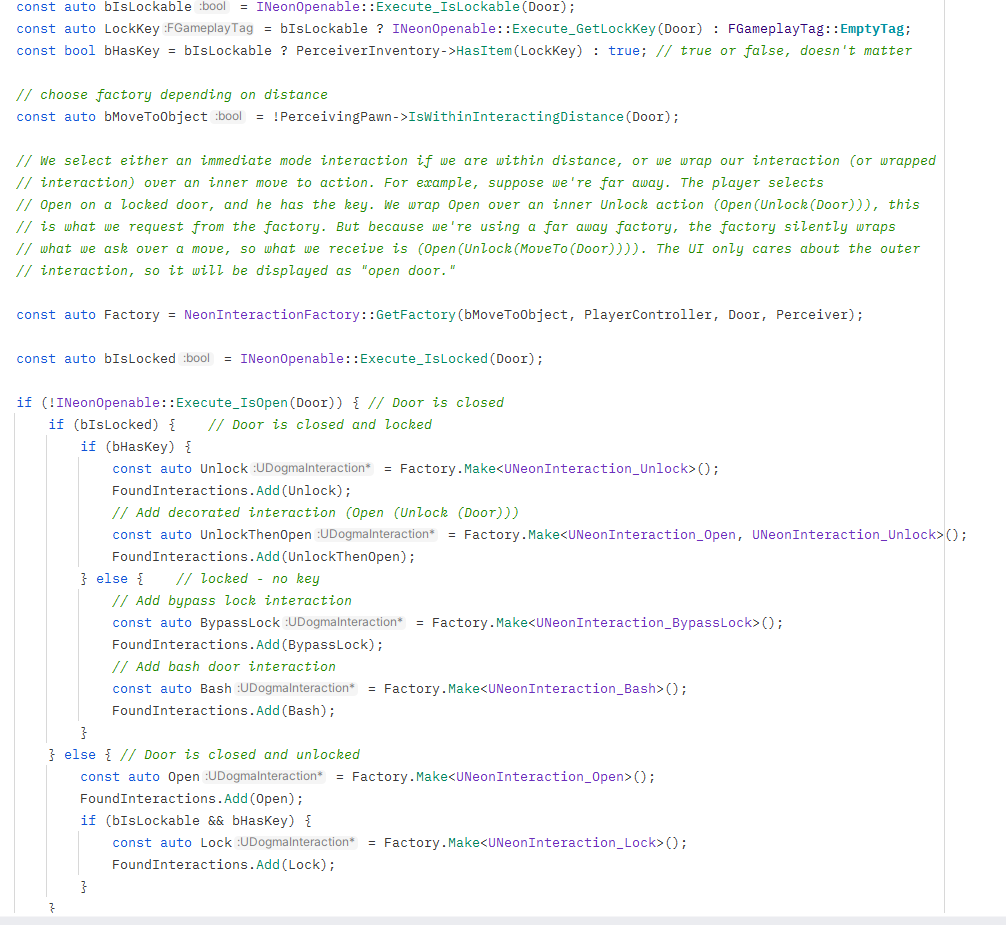The height and width of the screenshot is (925, 1006).
Task: Click :UDogmaInteraction* hint beside UnlockThenOpen
Action: pyautogui.click(x=377, y=534)
